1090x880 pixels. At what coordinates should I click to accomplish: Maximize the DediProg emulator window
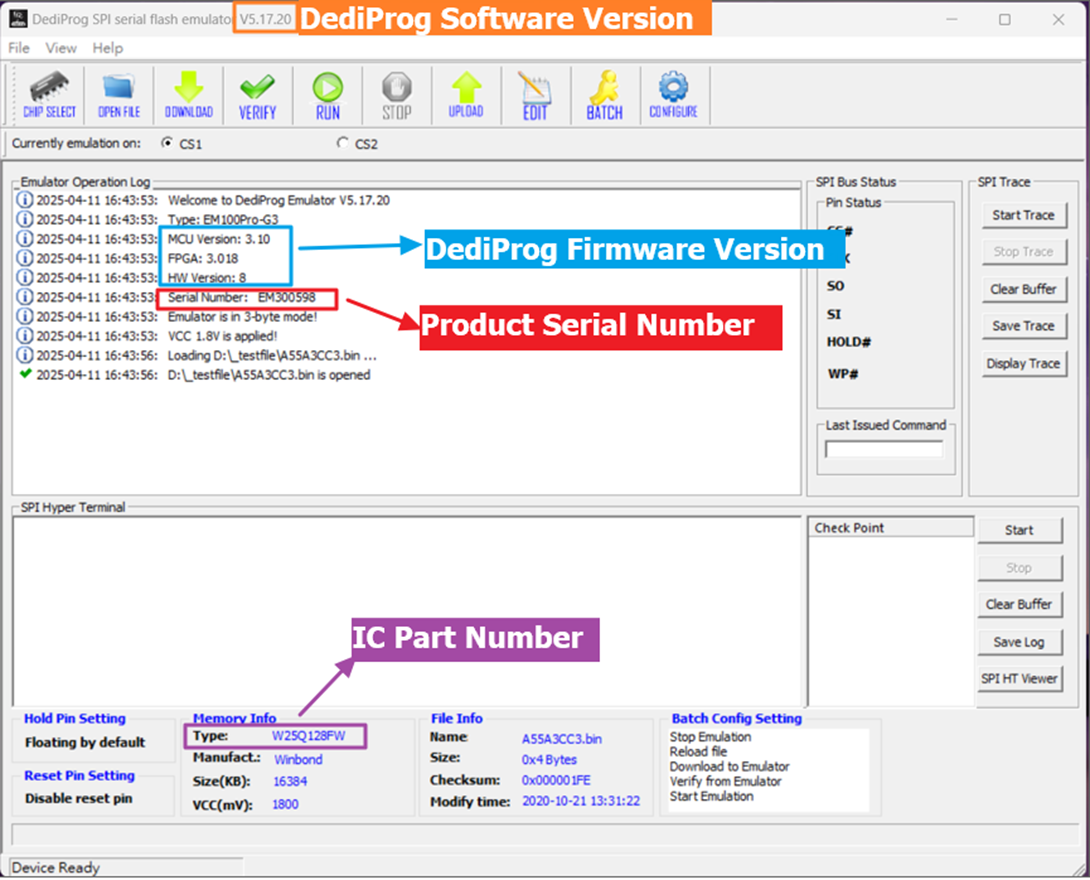tap(1004, 19)
